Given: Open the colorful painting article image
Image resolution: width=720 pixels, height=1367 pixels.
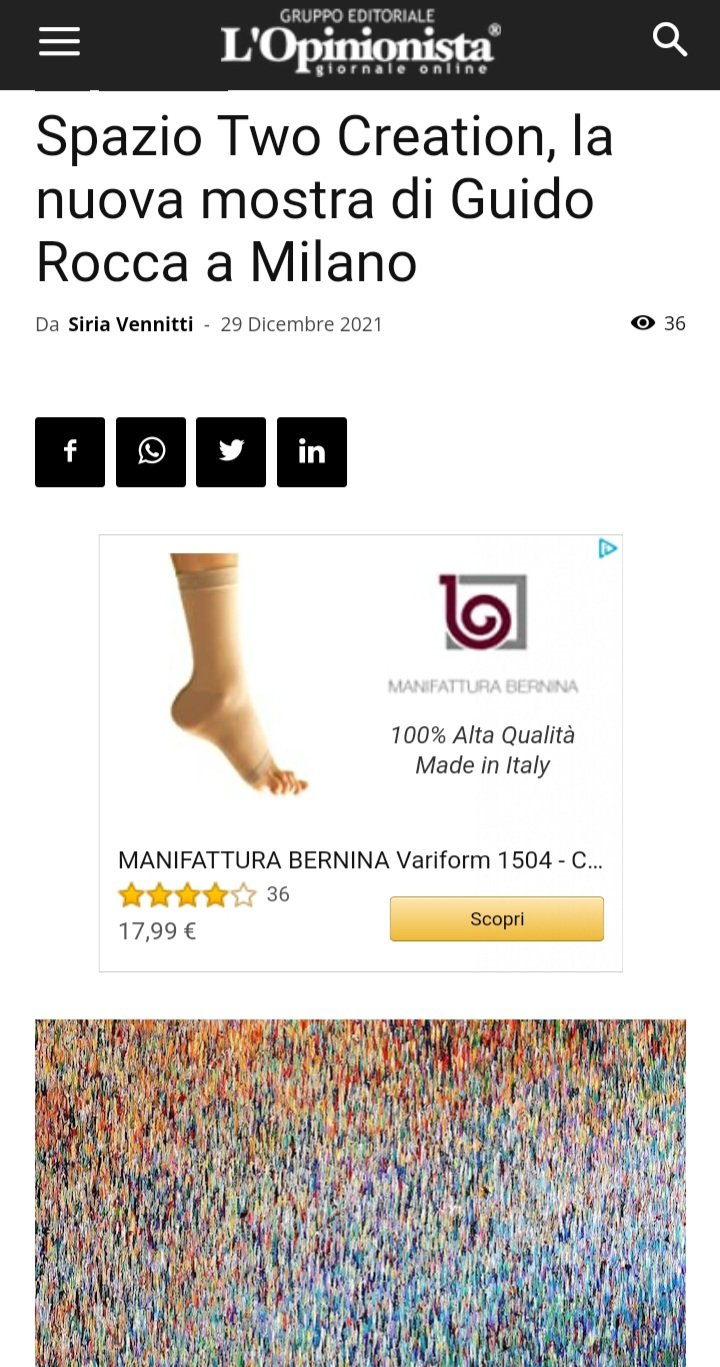Looking at the screenshot, I should (x=360, y=1193).
